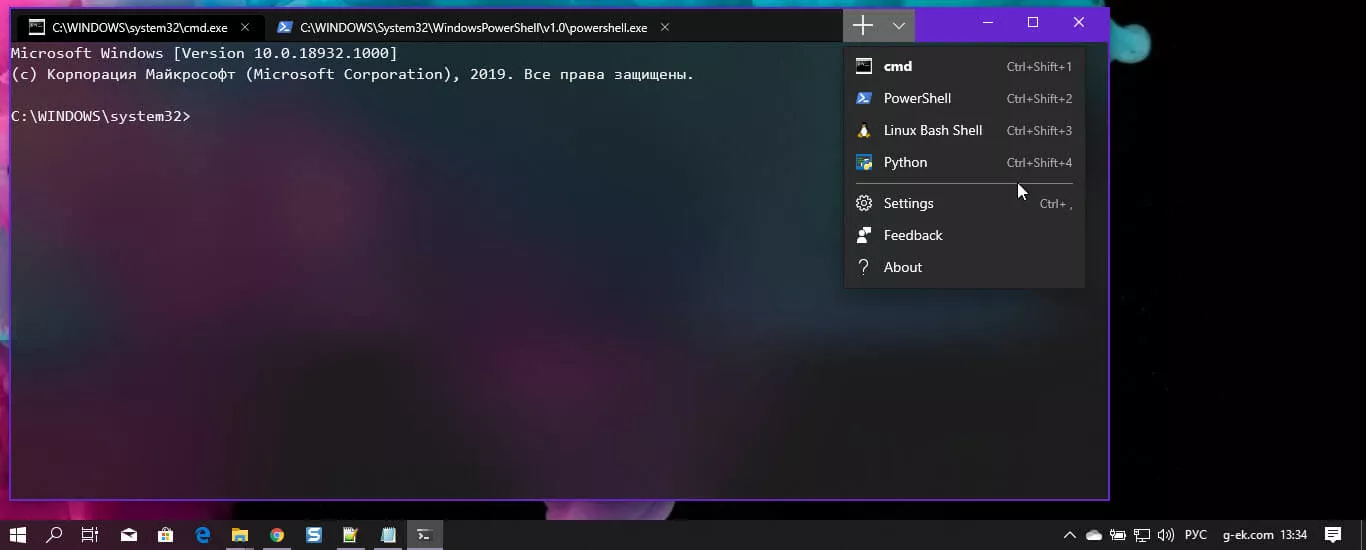Close the cmd.exe tab
The height and width of the screenshot is (550, 1366).
pos(245,28)
